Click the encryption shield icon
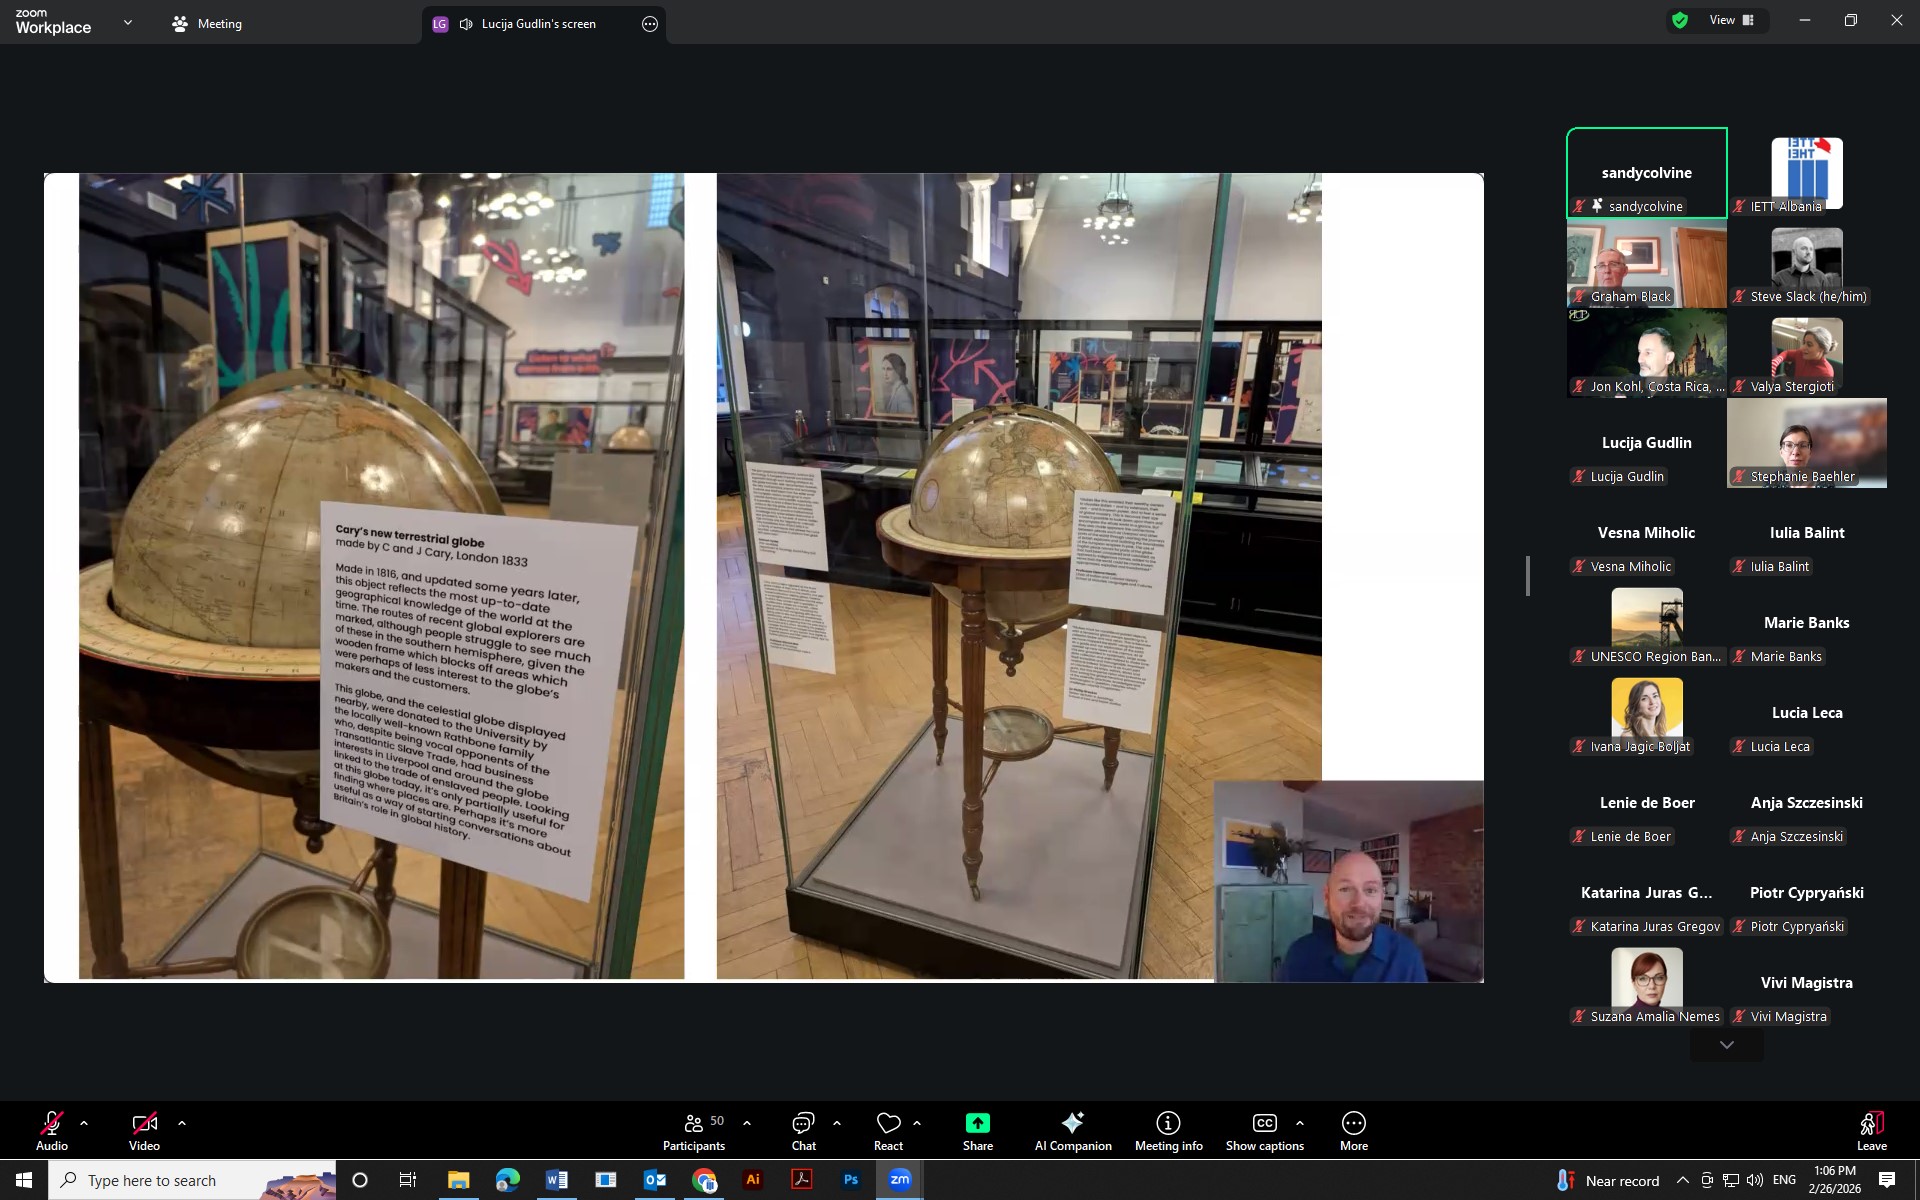Viewport: 1920px width, 1200px height. pos(1680,20)
